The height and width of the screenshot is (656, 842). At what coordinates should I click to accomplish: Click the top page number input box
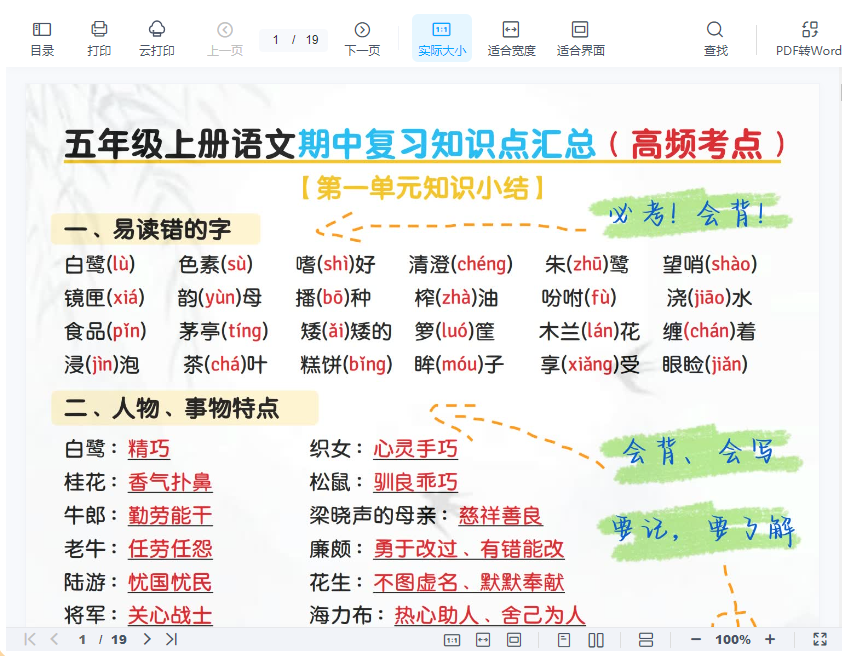(x=277, y=40)
